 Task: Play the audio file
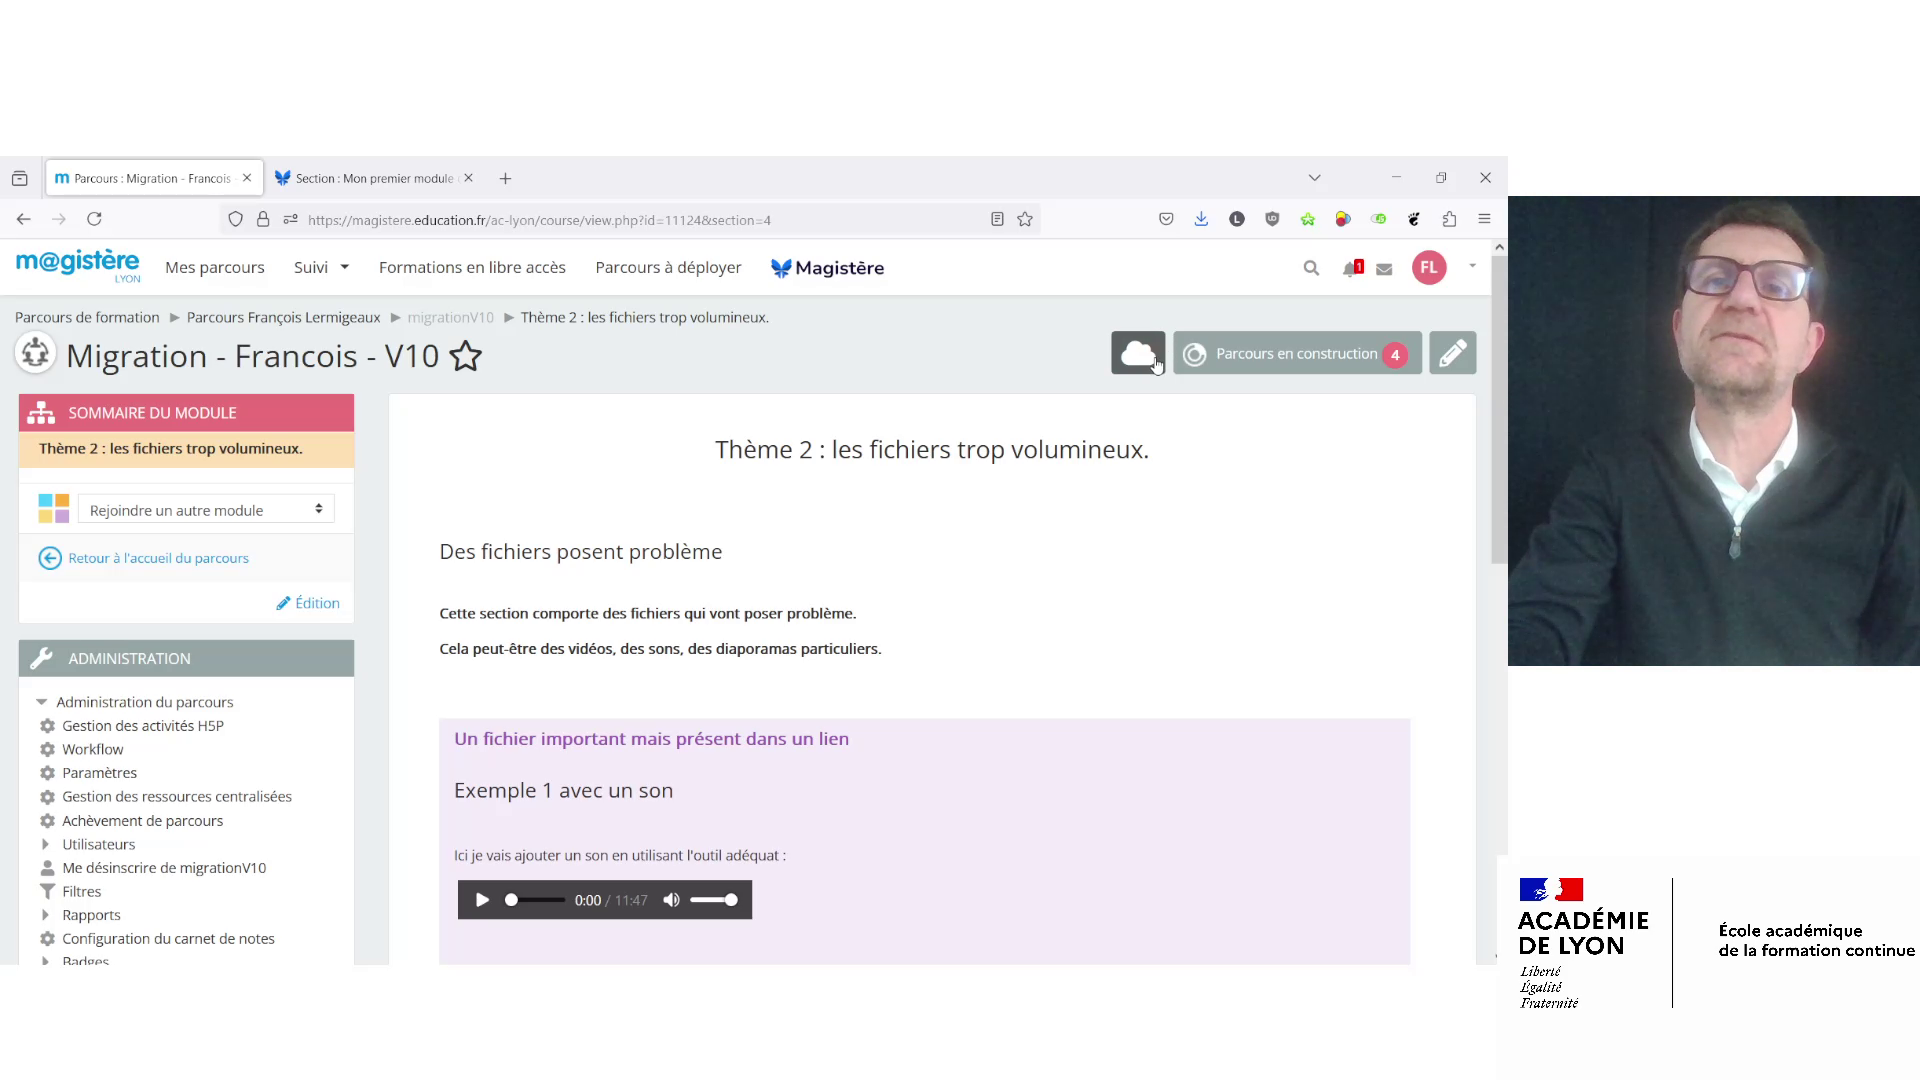click(x=482, y=900)
